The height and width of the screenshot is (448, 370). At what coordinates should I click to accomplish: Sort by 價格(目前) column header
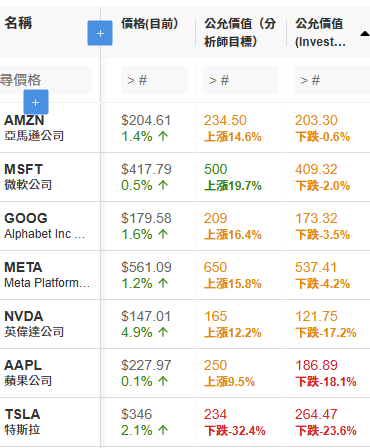(150, 24)
